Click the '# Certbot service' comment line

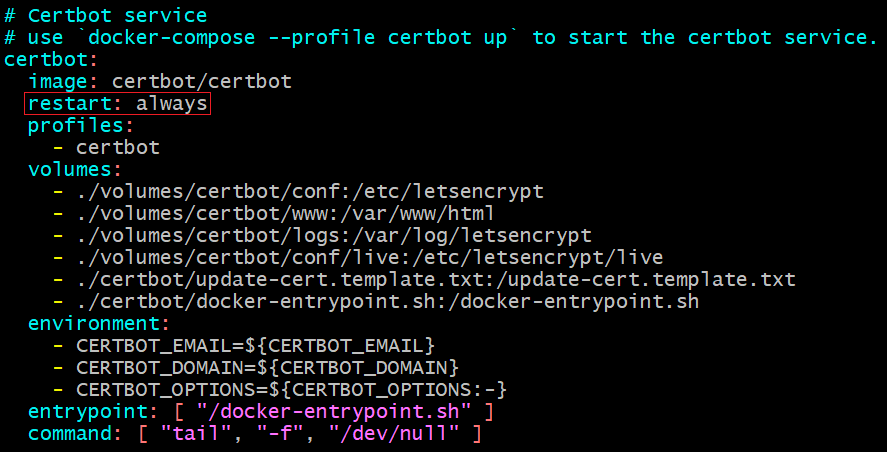click(105, 16)
